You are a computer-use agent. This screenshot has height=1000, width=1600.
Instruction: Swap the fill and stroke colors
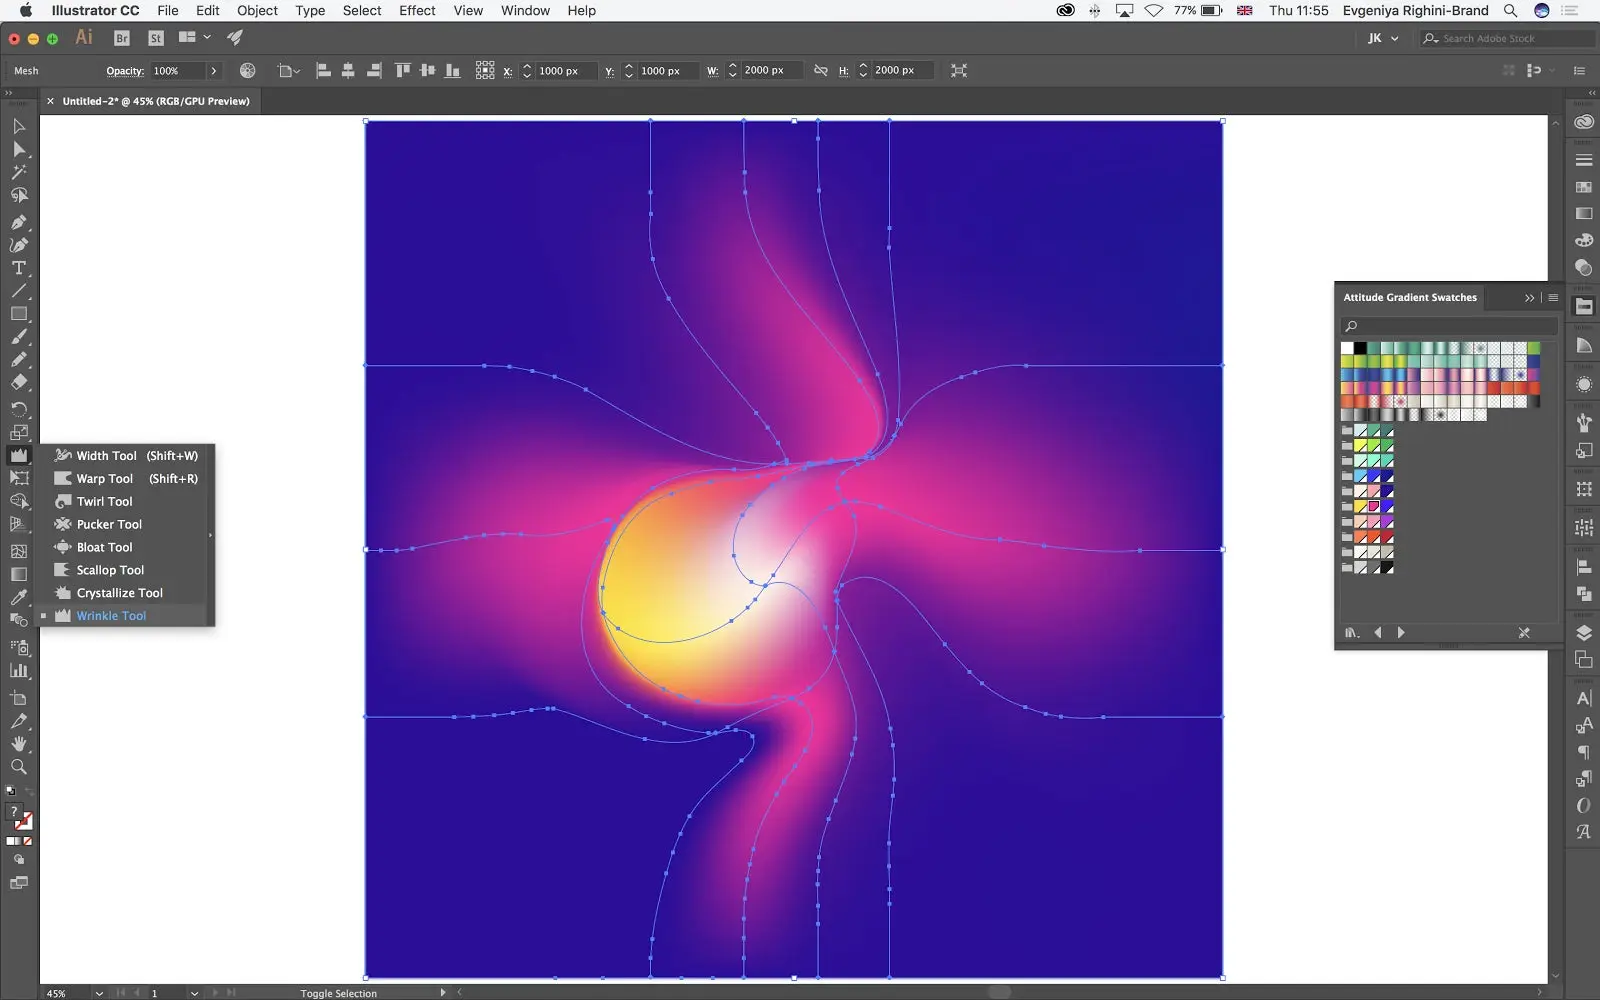pos(29,790)
